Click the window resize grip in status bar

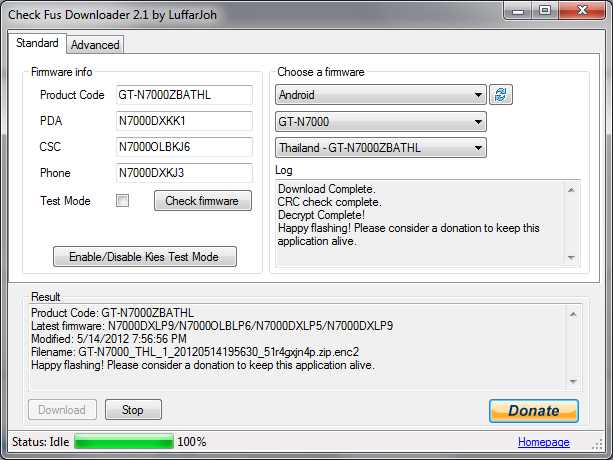(598, 444)
